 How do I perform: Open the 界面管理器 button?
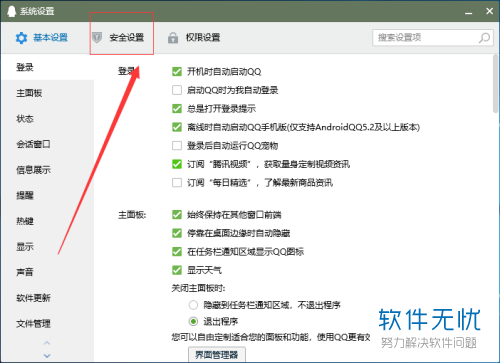point(217,354)
